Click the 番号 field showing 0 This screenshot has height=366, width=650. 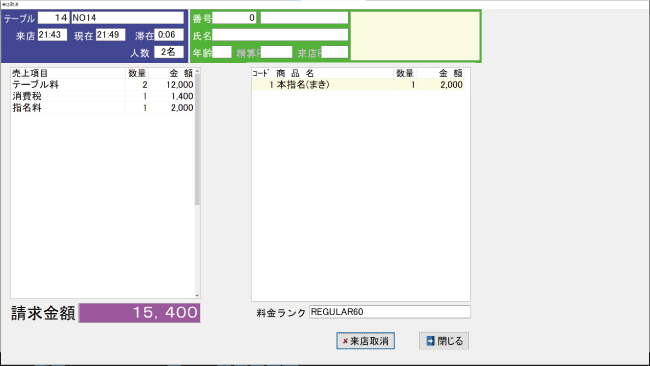point(234,18)
